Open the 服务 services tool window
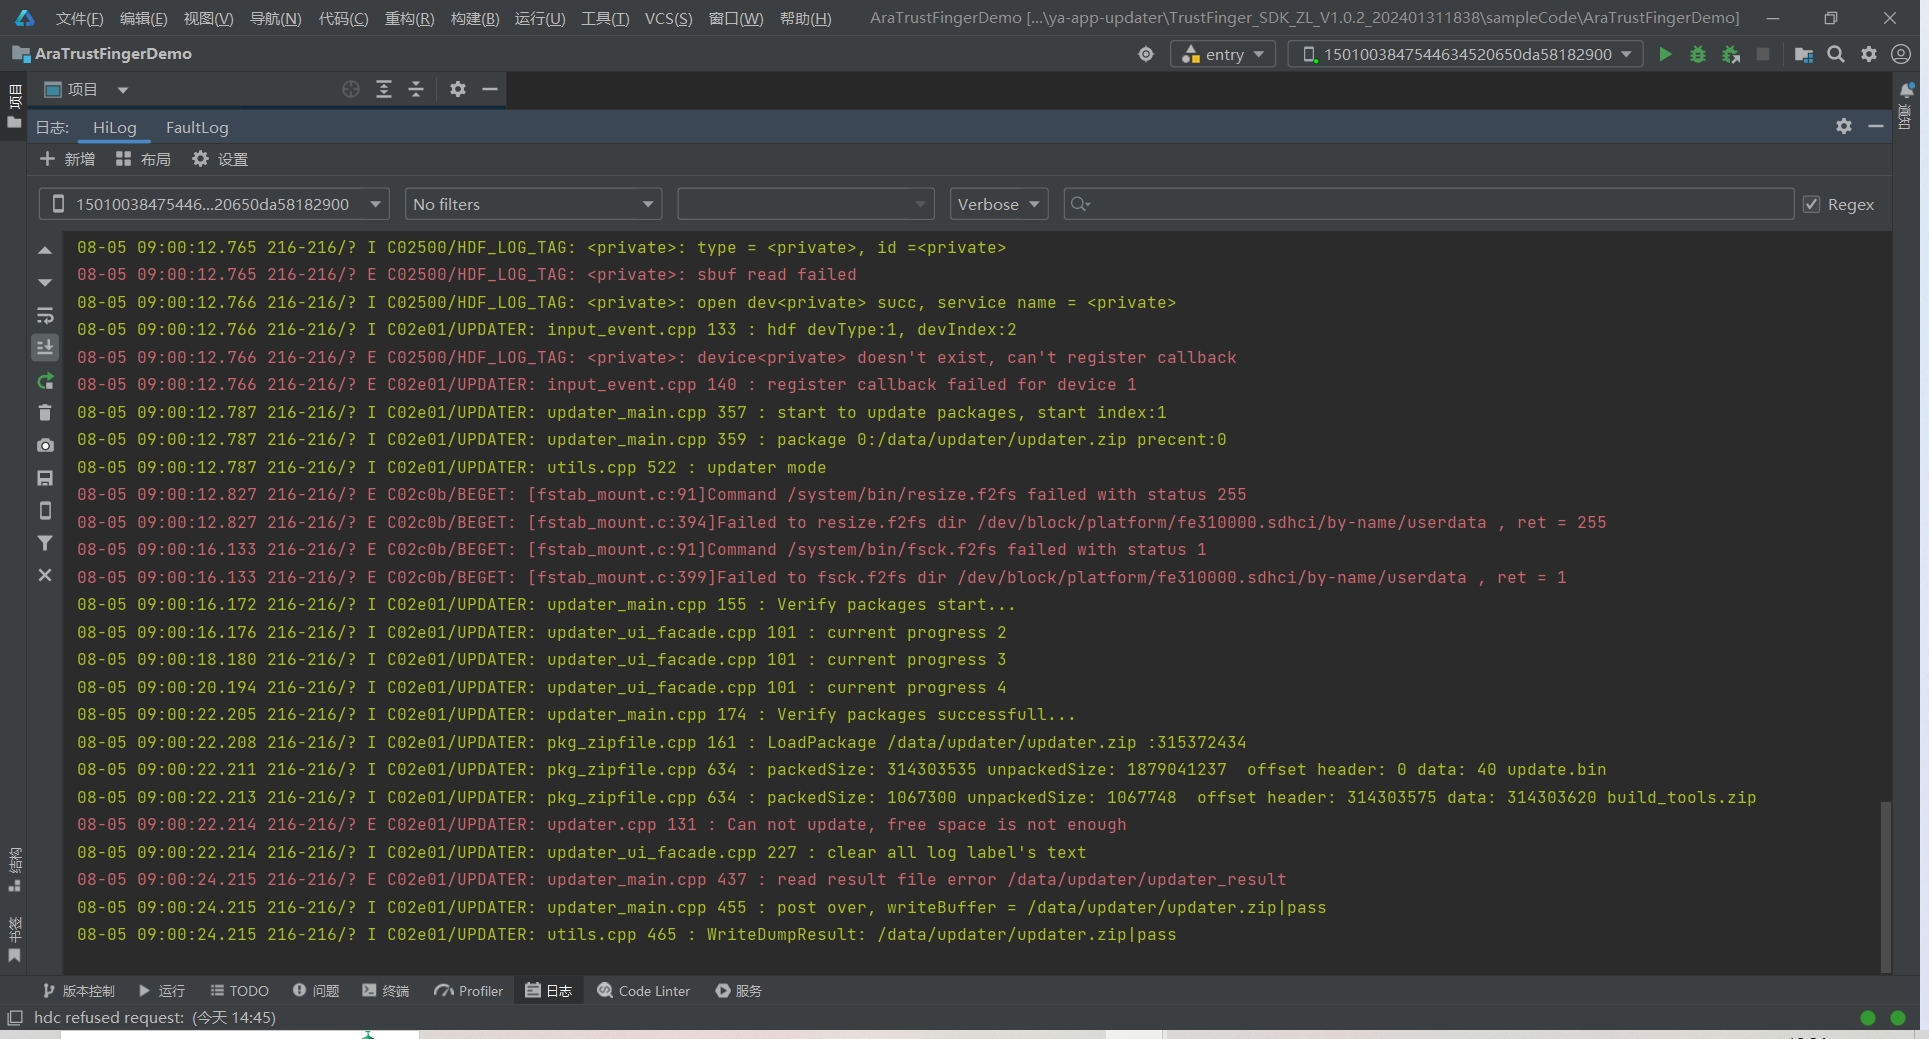This screenshot has width=1929, height=1039. click(739, 991)
